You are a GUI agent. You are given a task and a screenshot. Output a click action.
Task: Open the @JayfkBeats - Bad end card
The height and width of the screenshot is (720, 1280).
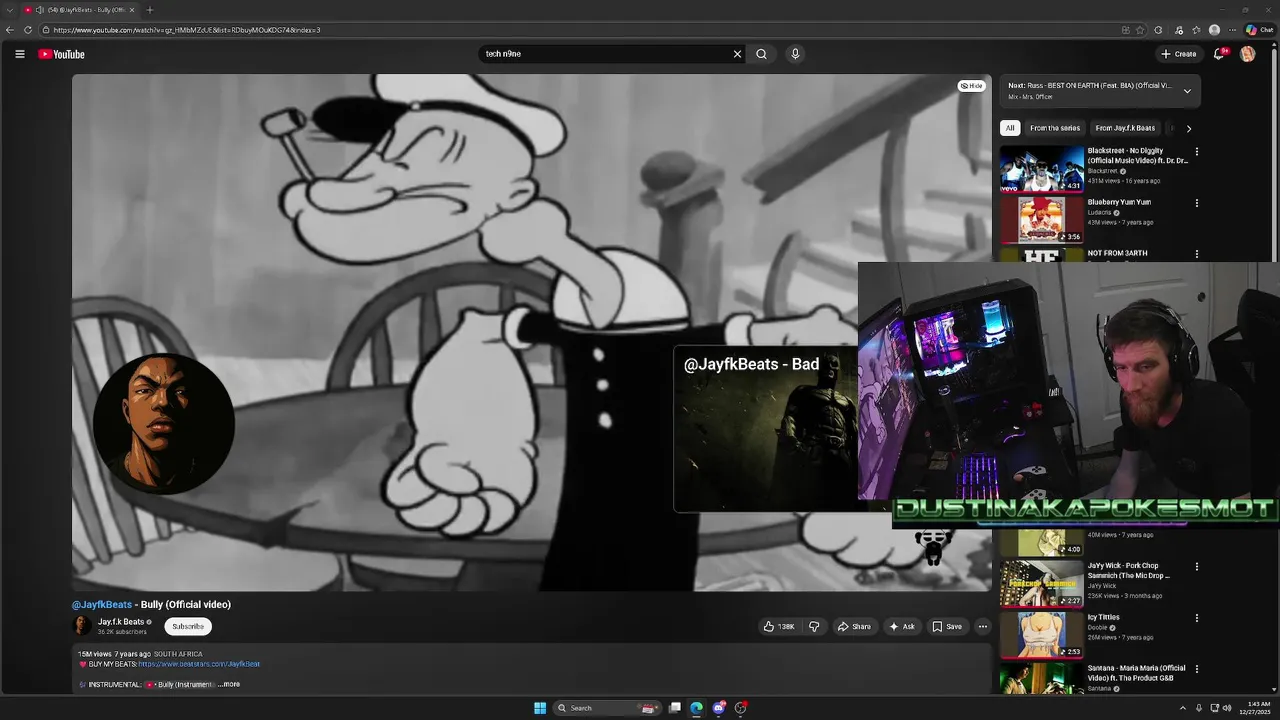click(x=766, y=429)
